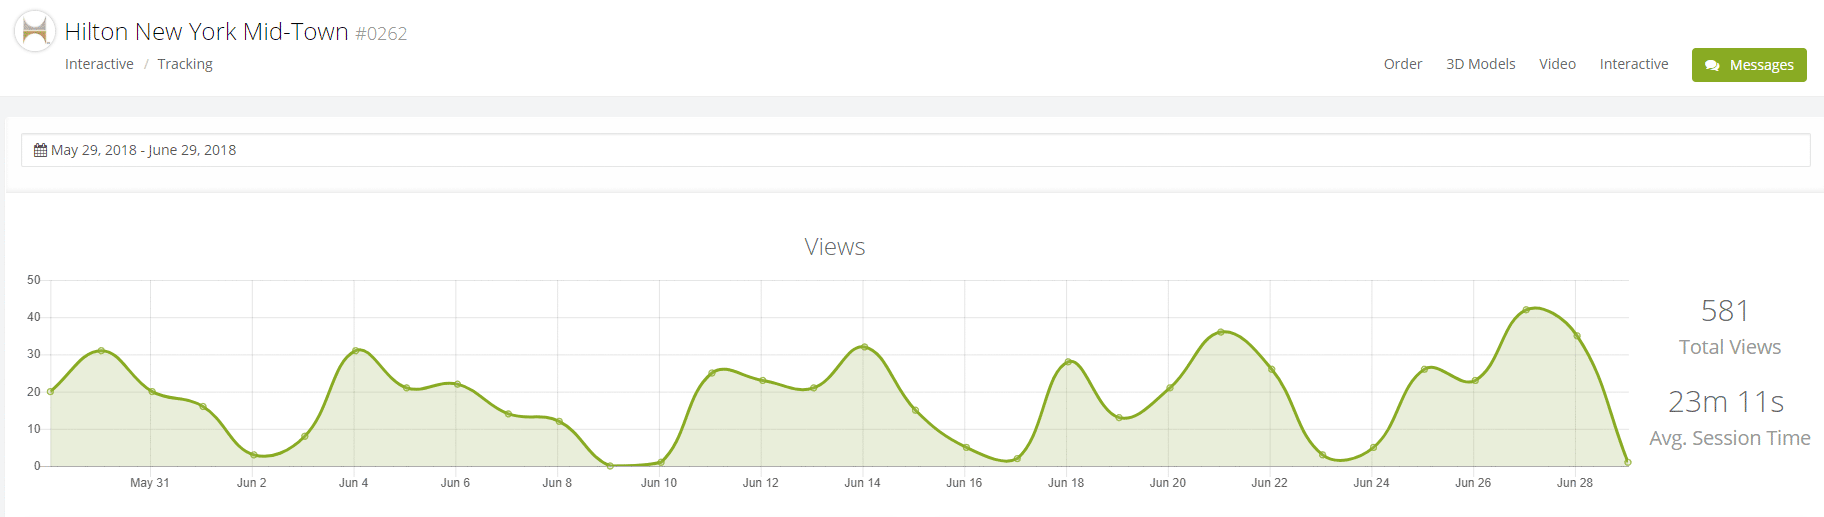Click the Total Views label
Image resolution: width=1824 pixels, height=517 pixels.
(1730, 347)
